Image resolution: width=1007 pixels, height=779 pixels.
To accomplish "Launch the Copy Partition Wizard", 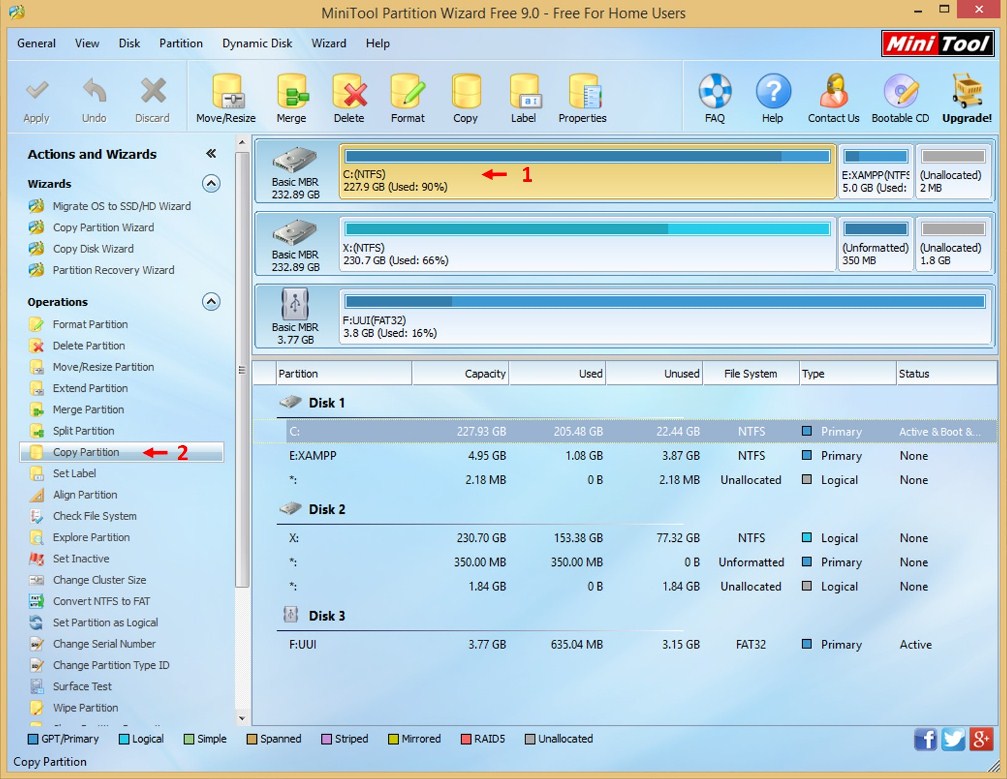I will pyautogui.click(x=103, y=227).
